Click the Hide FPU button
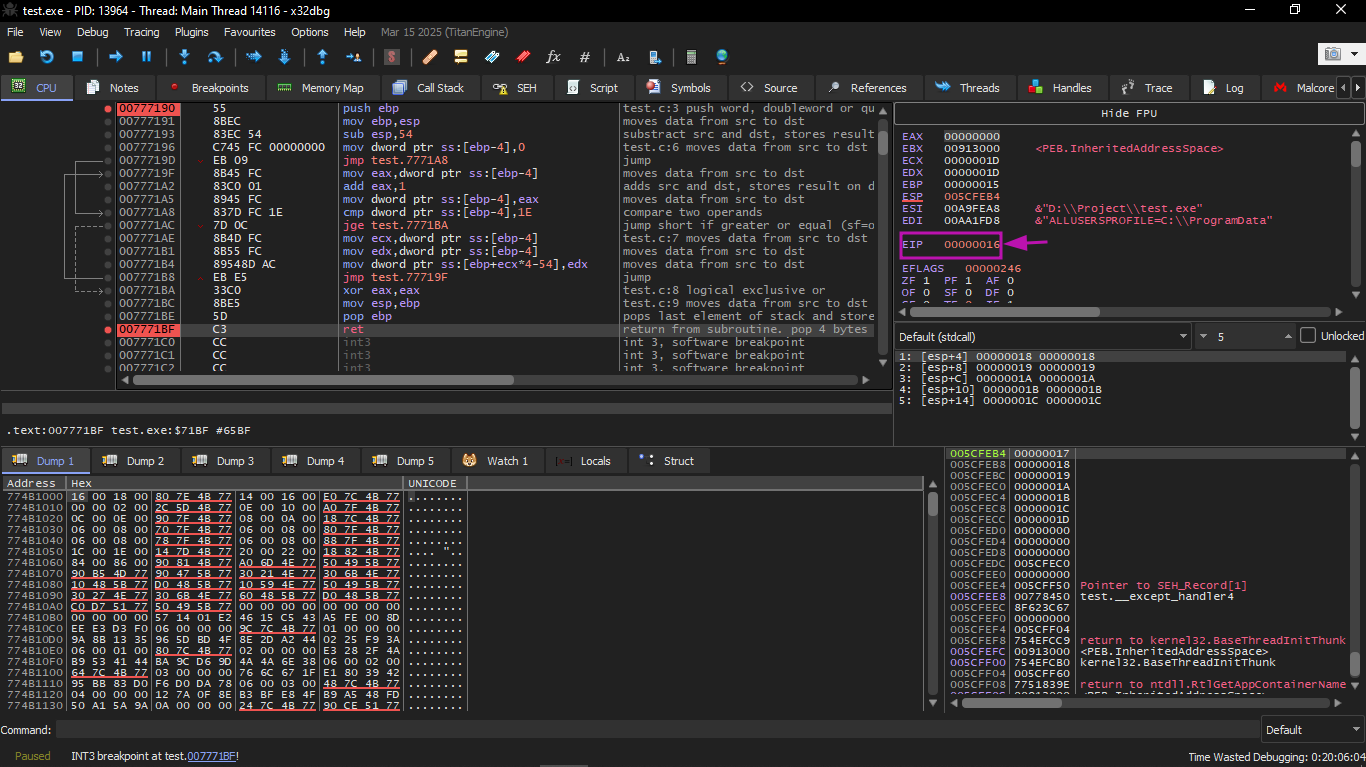Image resolution: width=1366 pixels, height=767 pixels. tap(1128, 113)
